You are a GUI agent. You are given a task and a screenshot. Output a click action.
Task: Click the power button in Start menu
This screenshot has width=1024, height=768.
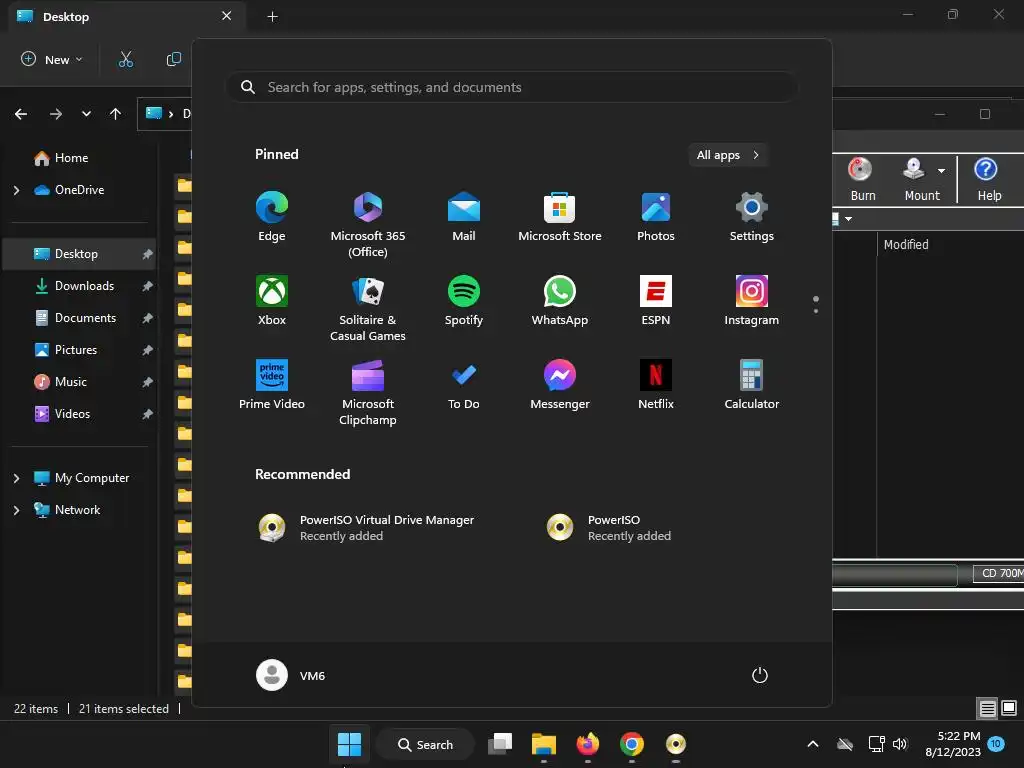pyautogui.click(x=760, y=675)
